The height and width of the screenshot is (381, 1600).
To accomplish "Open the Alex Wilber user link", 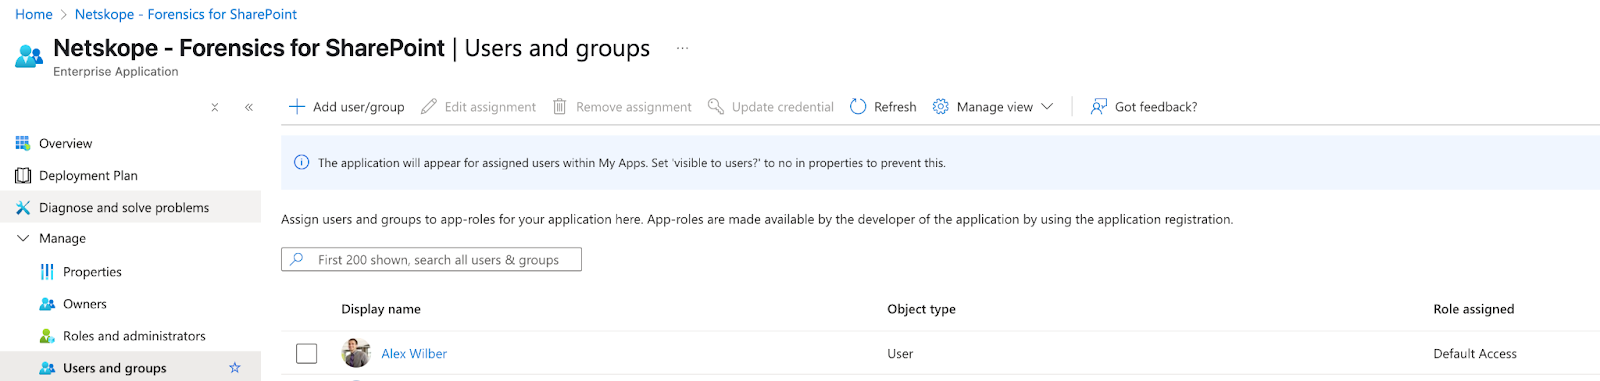I will (414, 353).
